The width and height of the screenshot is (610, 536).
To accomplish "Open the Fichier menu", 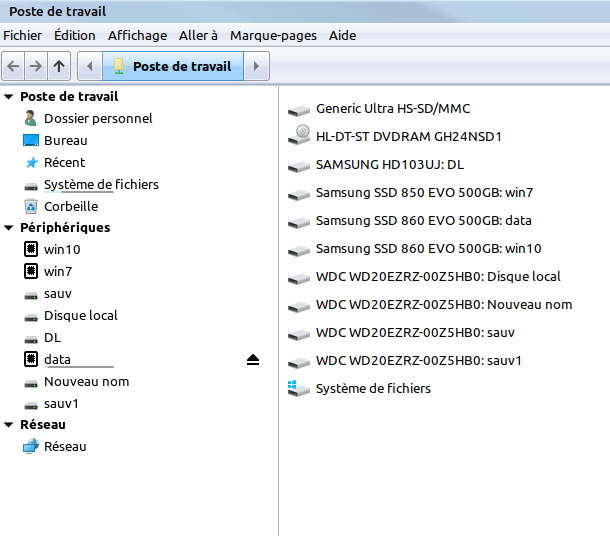I will 23,35.
